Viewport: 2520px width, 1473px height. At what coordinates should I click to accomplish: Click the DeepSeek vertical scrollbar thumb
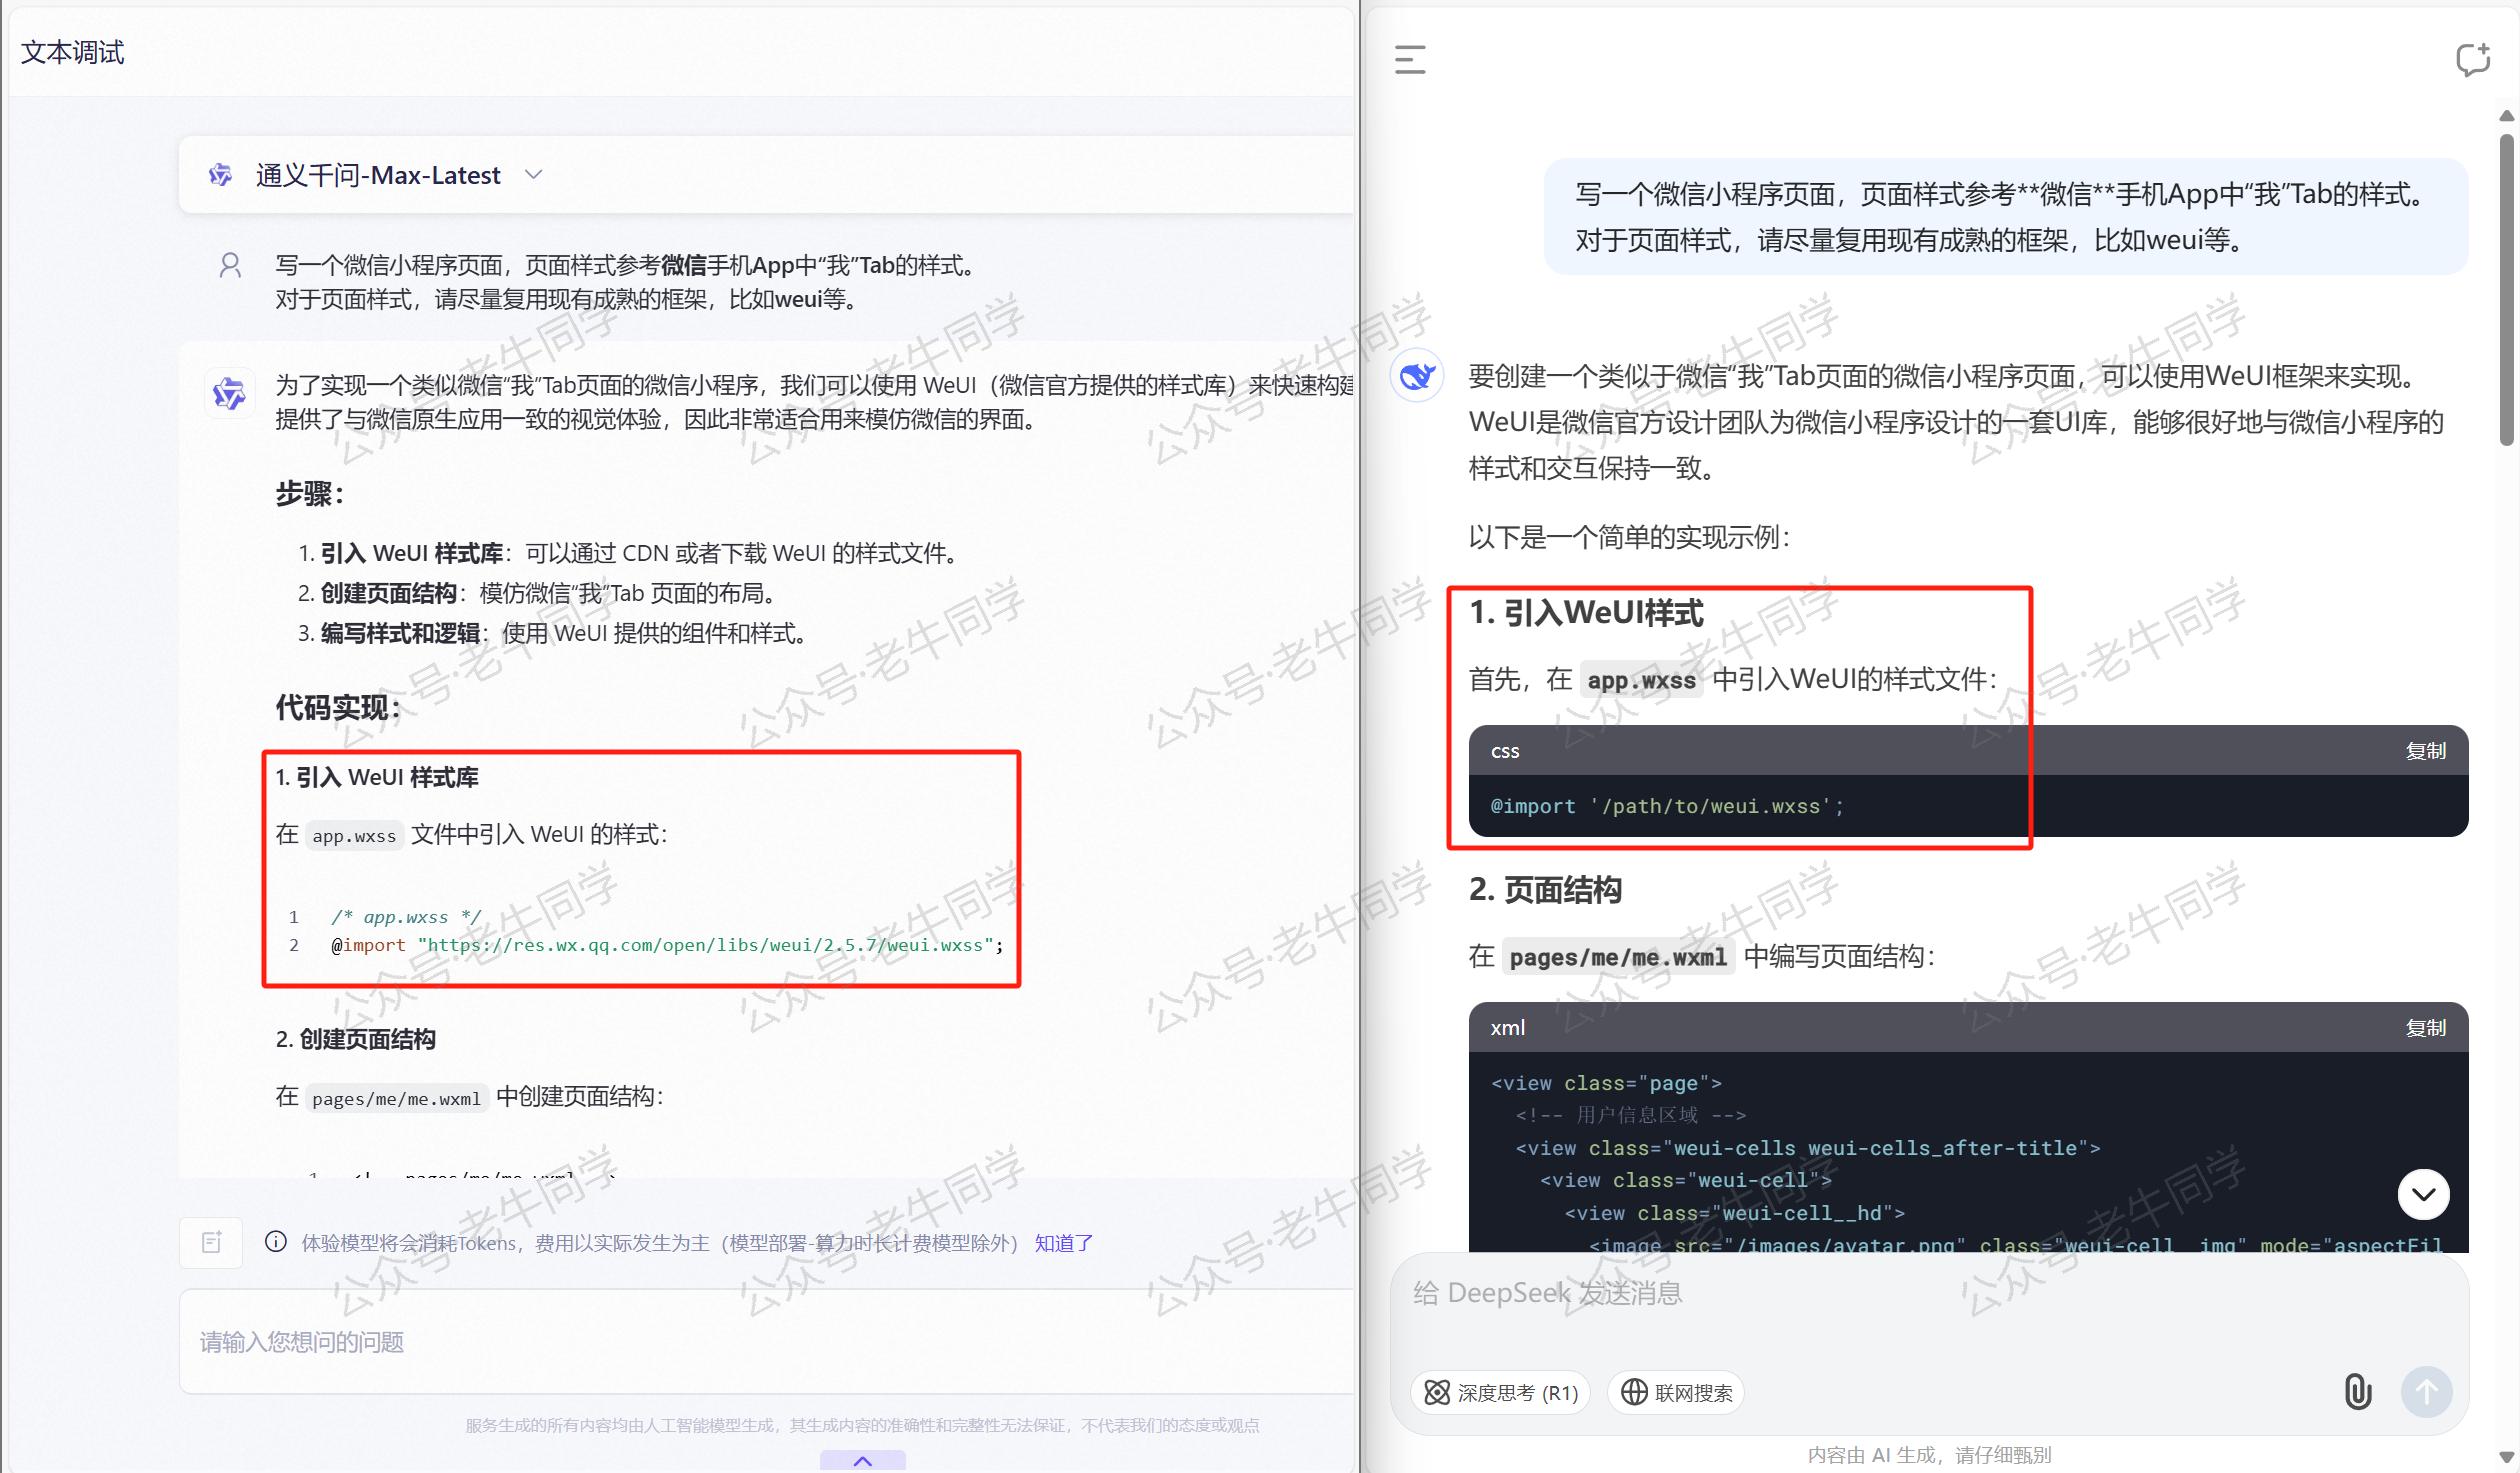coord(2506,290)
